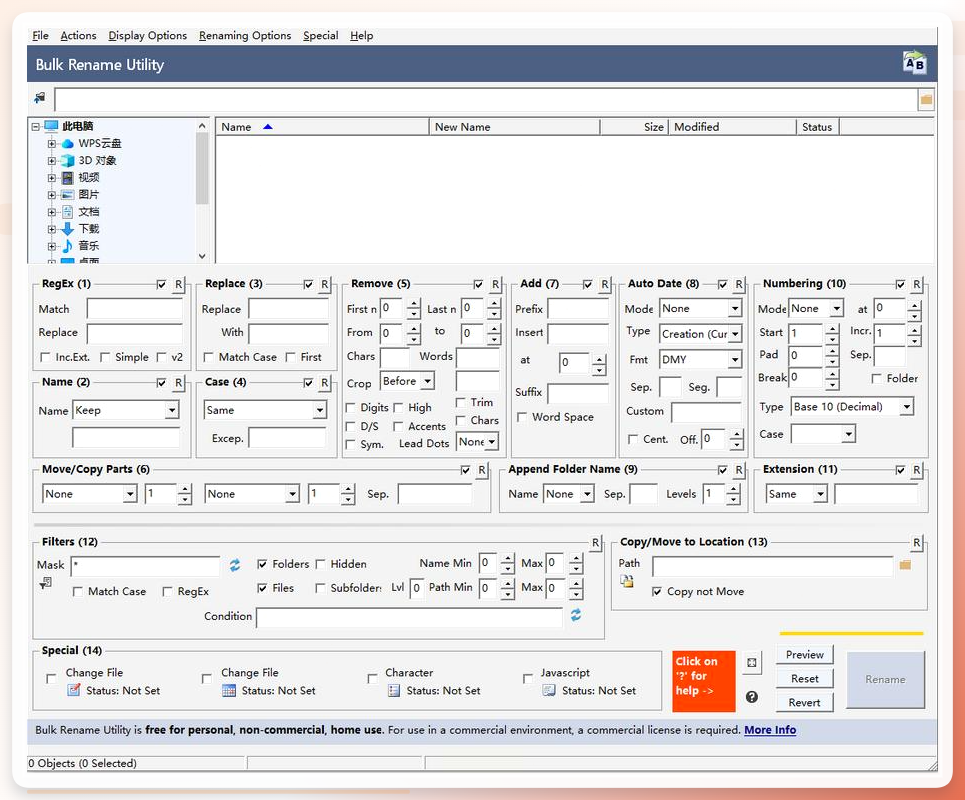Select the downloads arrow icon in tree
This screenshot has height=800, width=965.
68,229
